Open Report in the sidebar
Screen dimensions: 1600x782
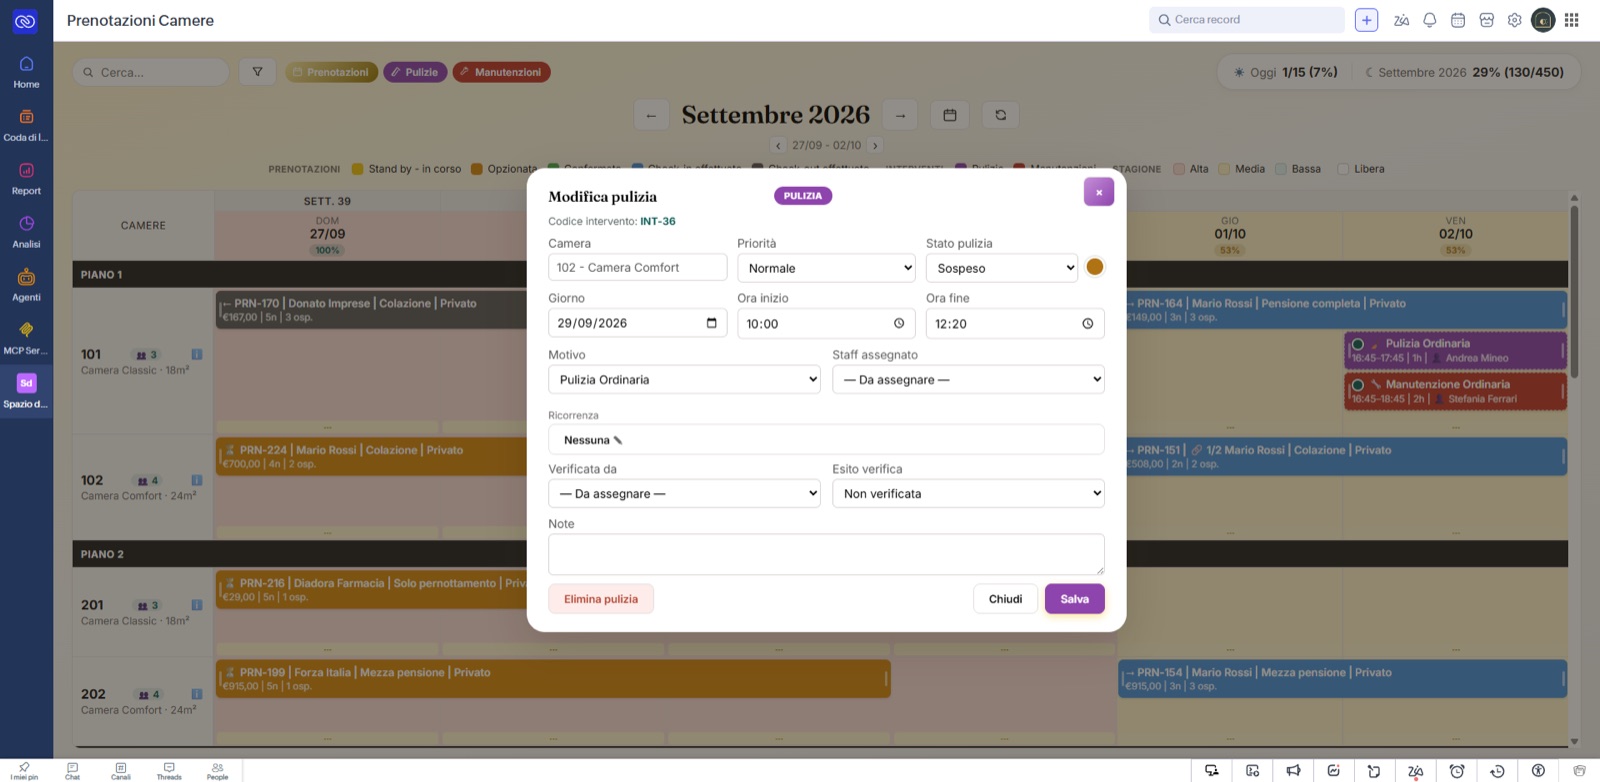[26, 179]
